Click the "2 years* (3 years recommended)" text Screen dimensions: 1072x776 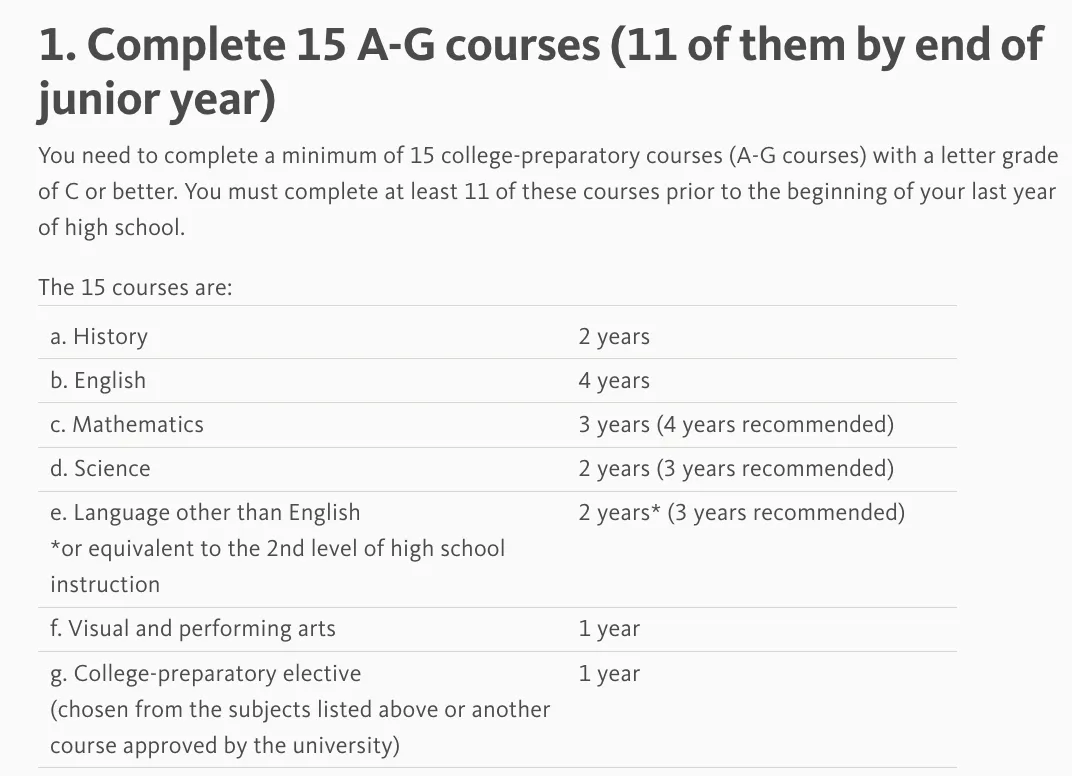coord(741,513)
